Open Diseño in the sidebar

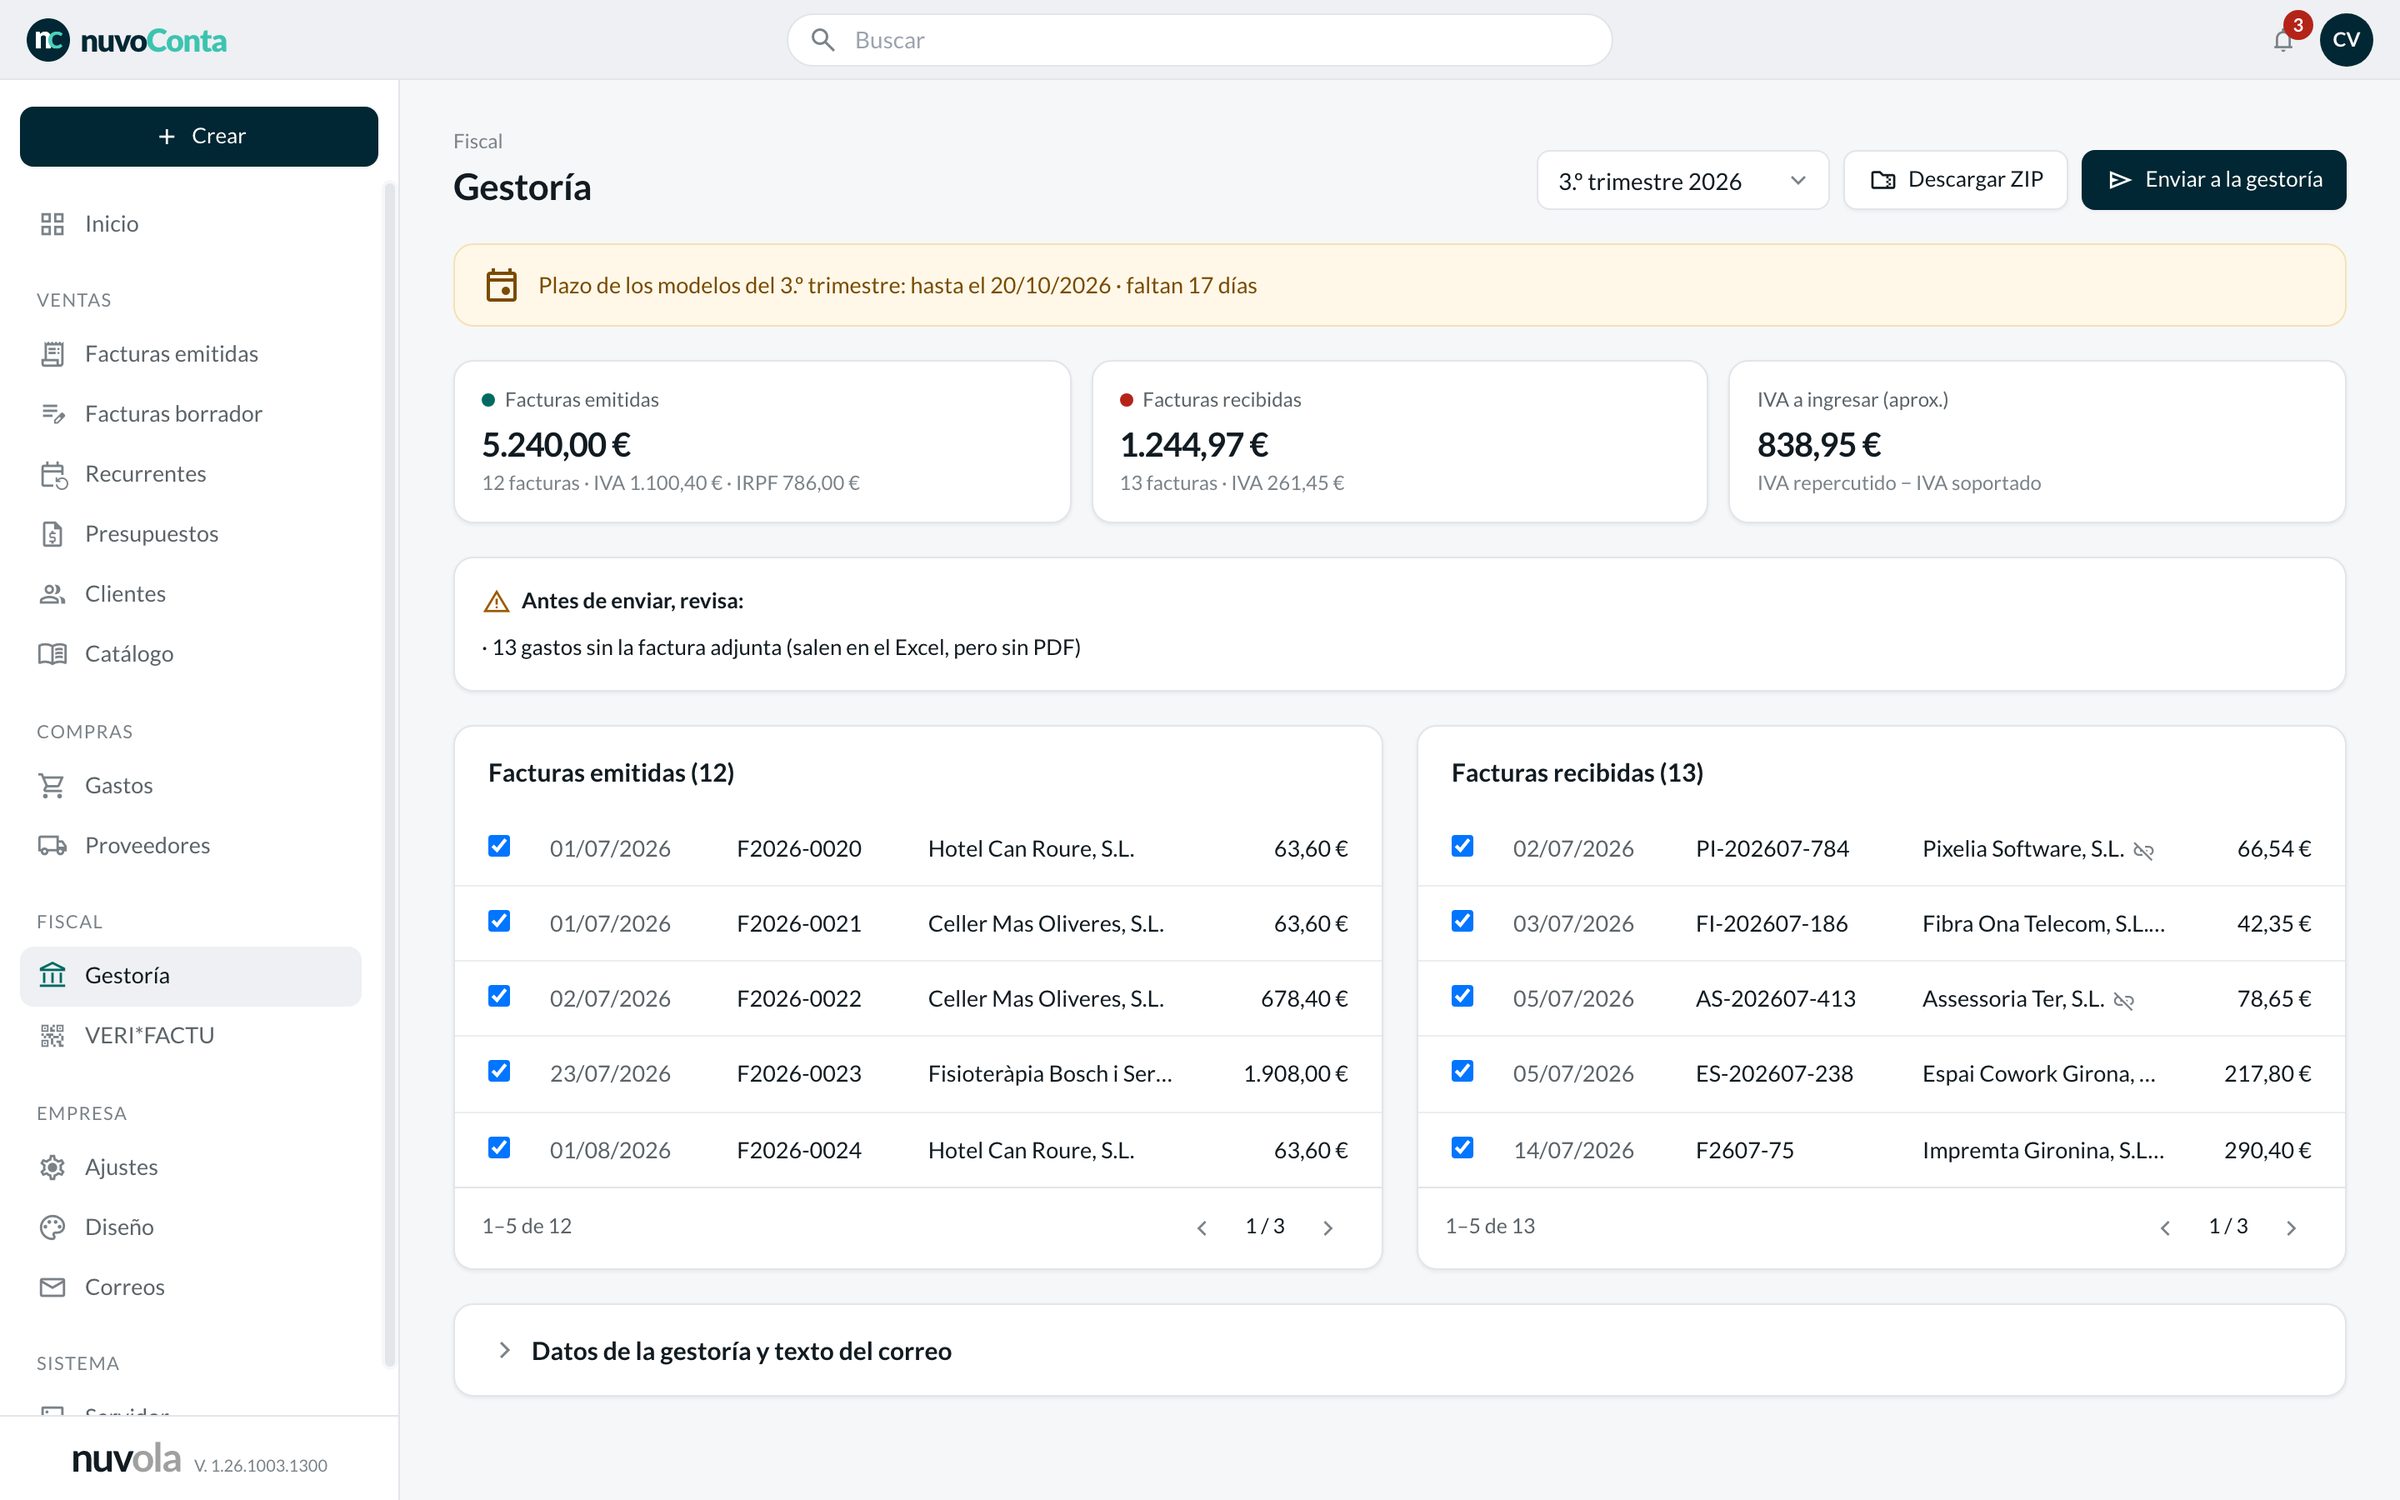[190, 1227]
